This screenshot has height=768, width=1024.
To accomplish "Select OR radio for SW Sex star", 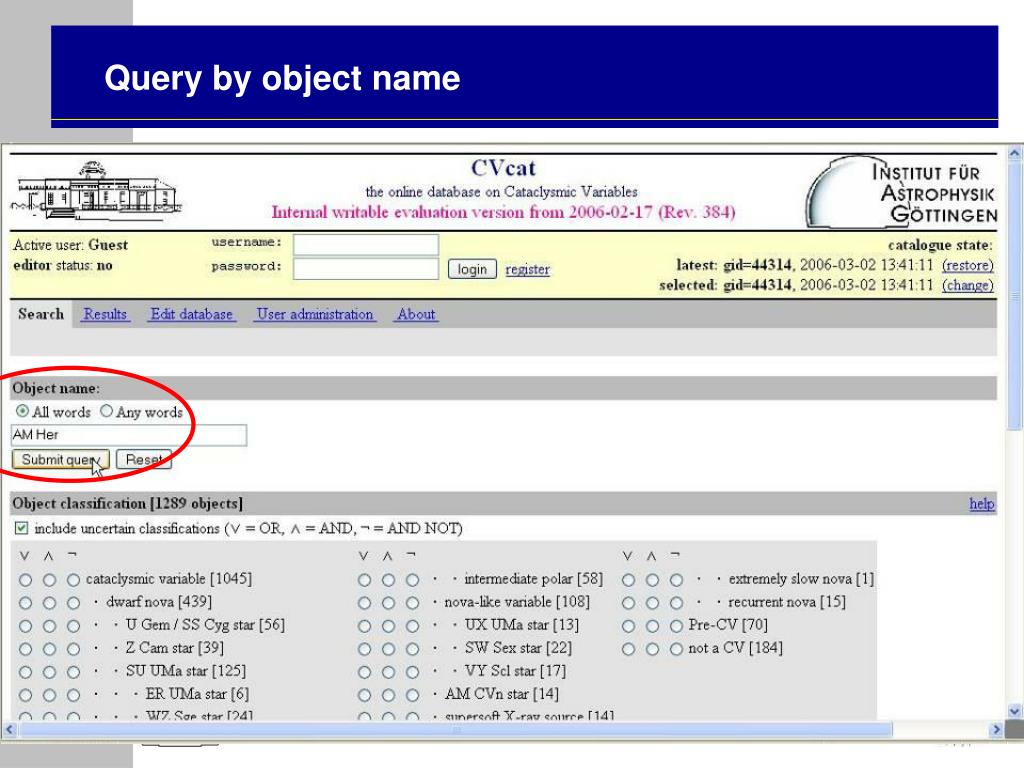I will (364, 649).
